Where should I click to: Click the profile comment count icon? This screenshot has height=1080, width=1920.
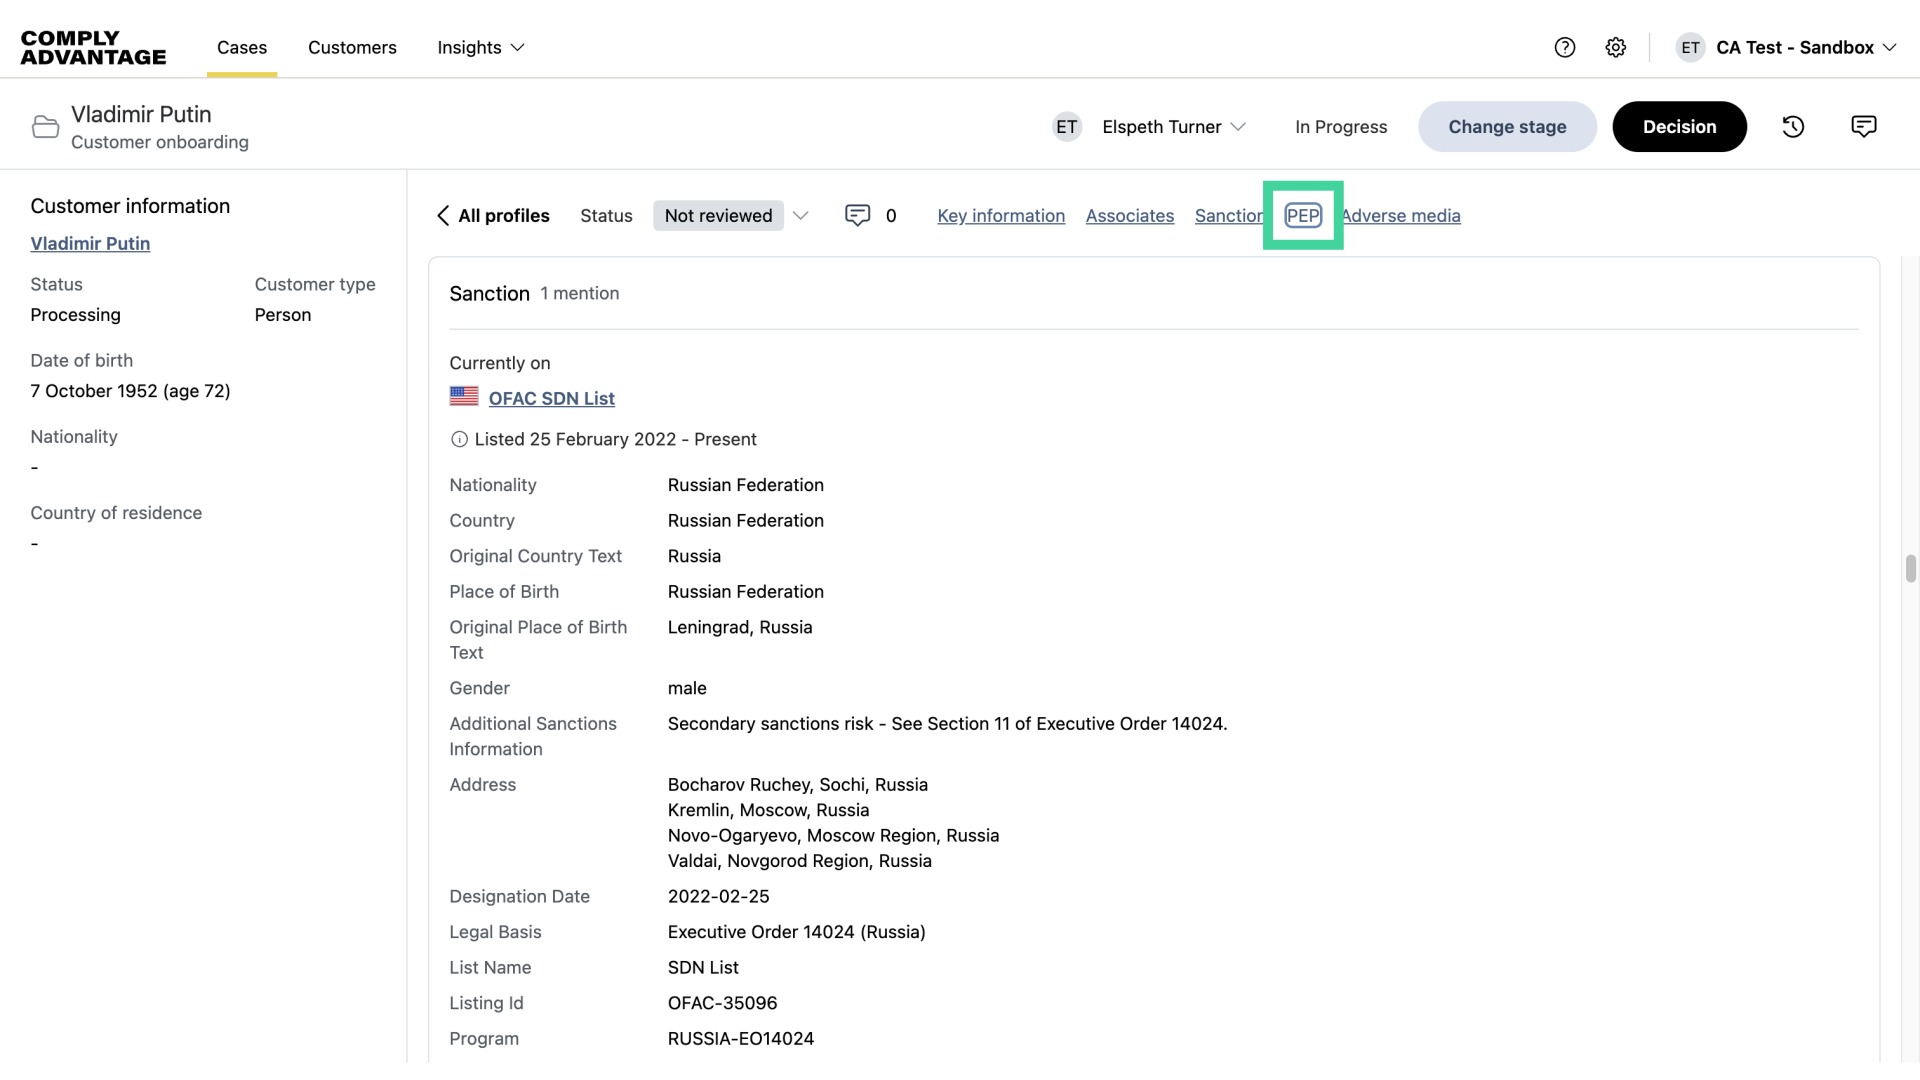(857, 216)
